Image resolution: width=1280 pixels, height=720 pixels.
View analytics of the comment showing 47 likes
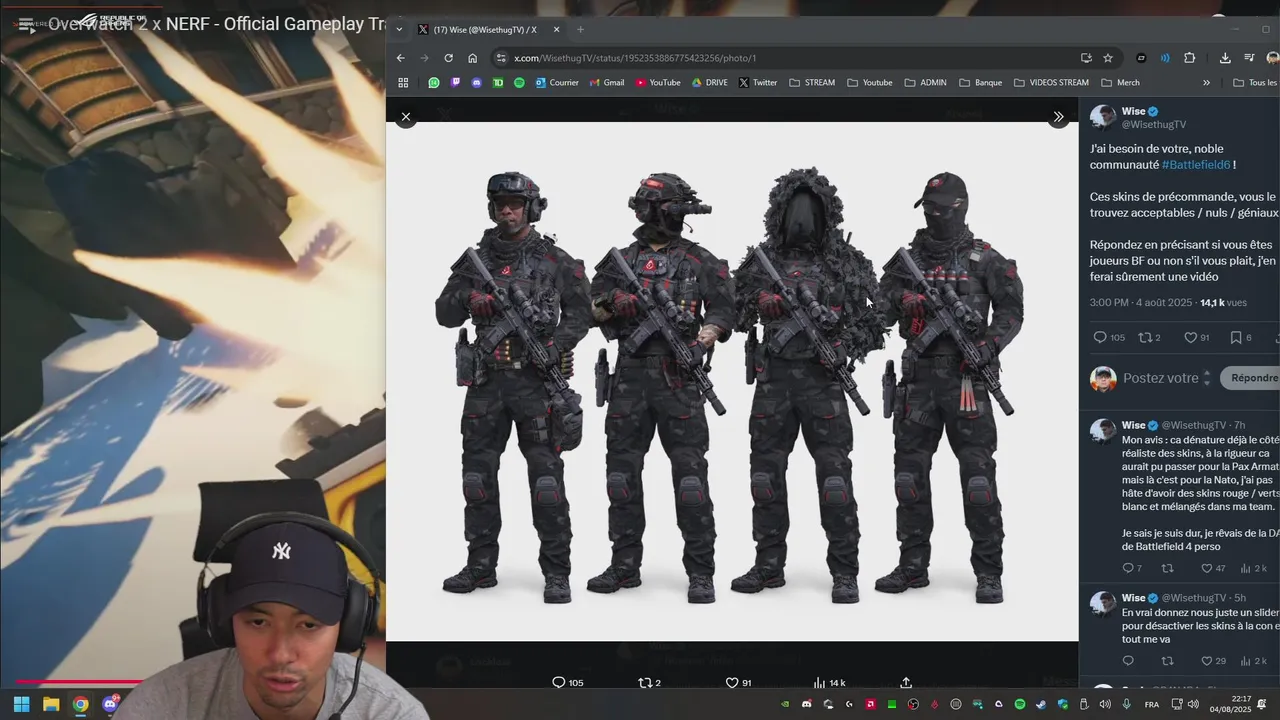coord(1253,568)
